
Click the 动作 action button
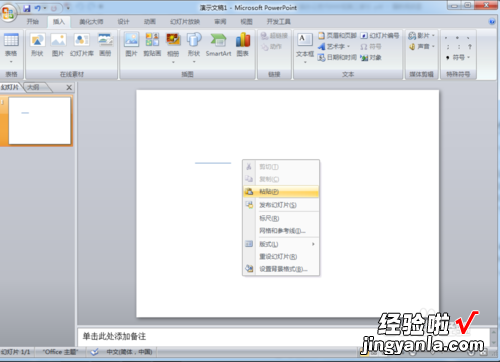pyautogui.click(x=271, y=46)
